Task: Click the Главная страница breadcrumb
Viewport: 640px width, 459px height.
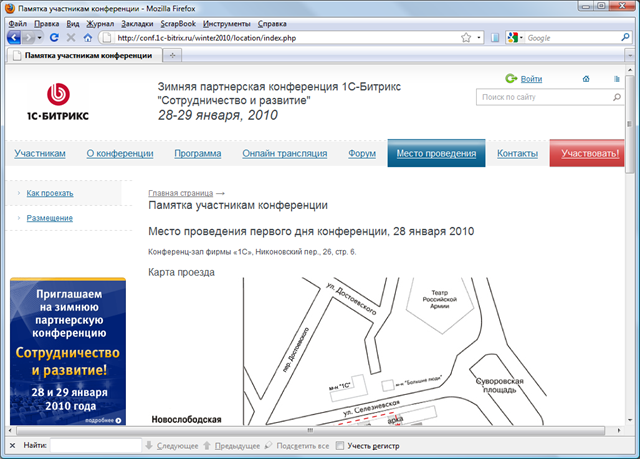Action: [180, 193]
